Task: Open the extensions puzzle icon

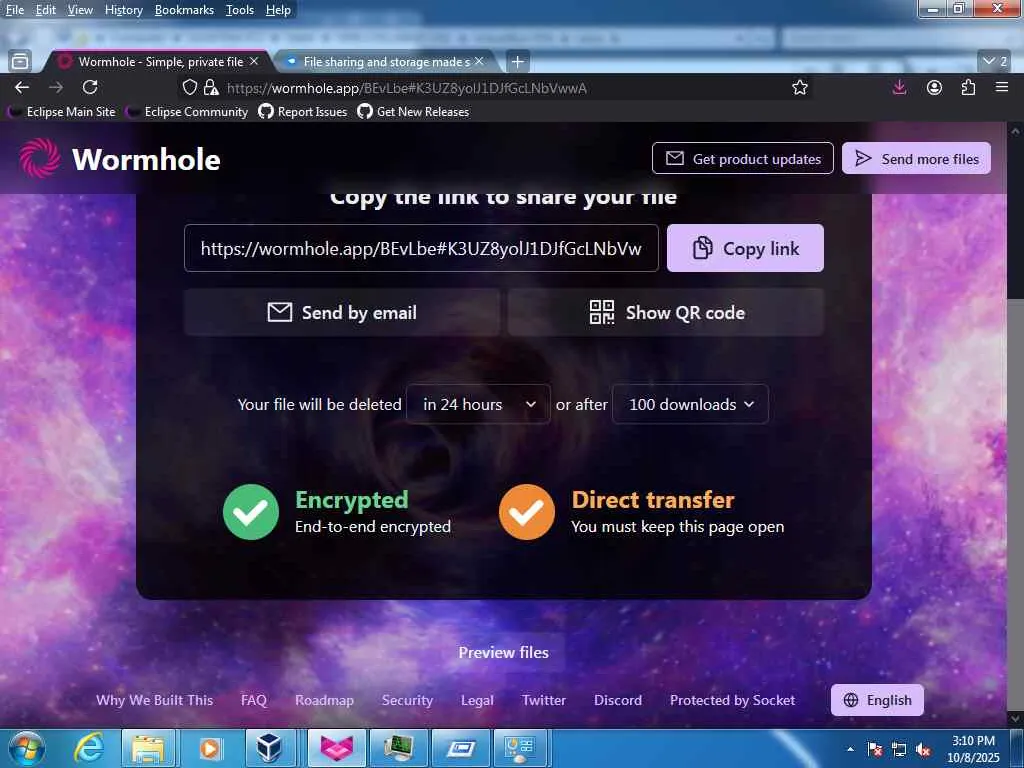Action: click(x=968, y=88)
